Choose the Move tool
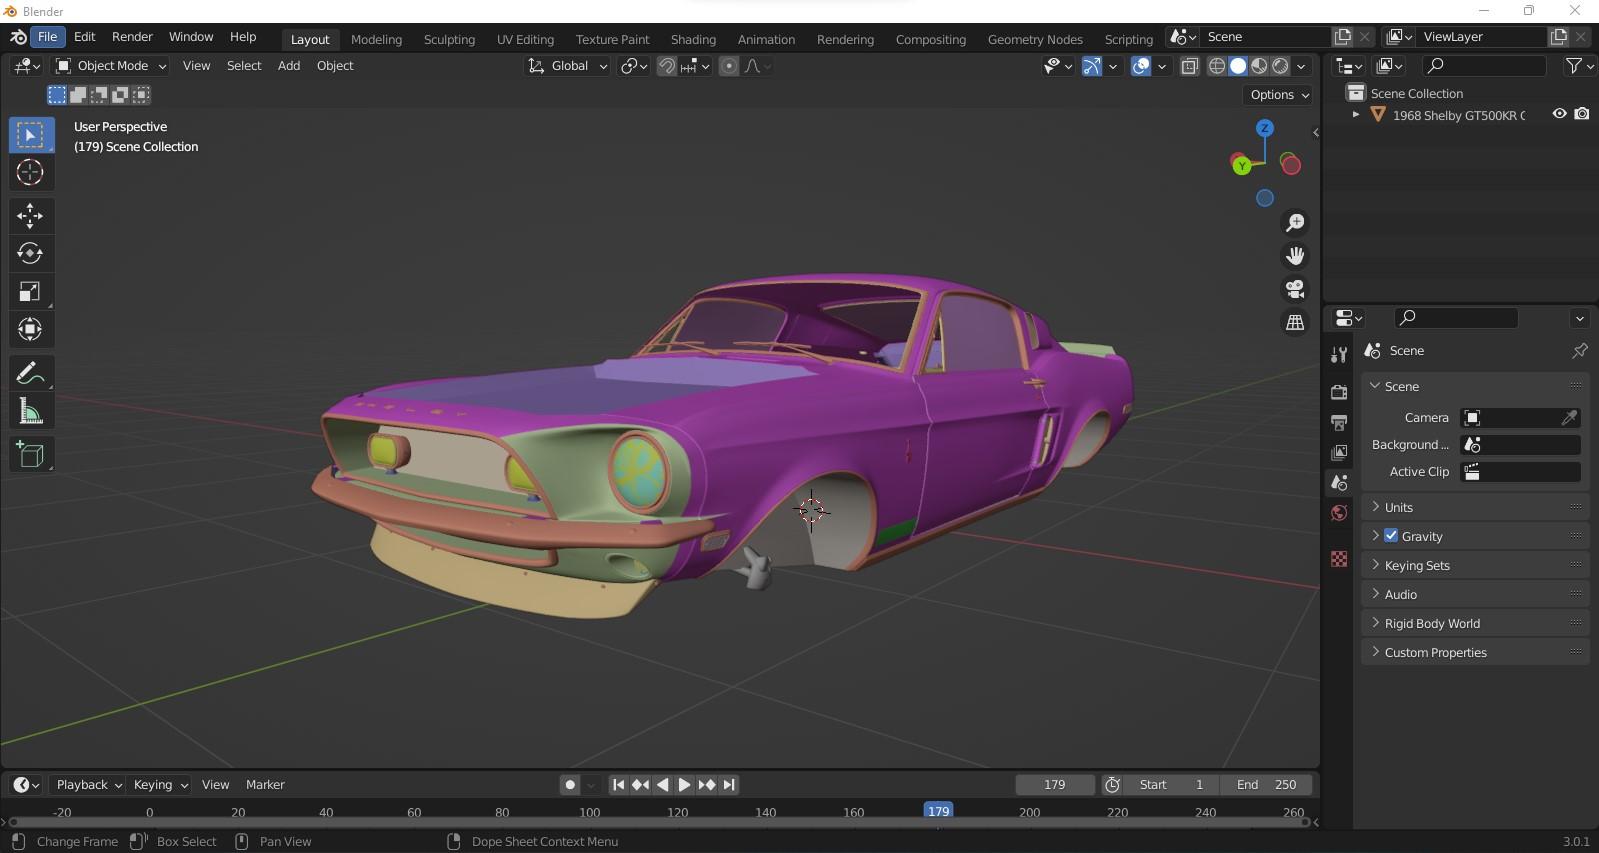The width and height of the screenshot is (1599, 853). click(30, 215)
